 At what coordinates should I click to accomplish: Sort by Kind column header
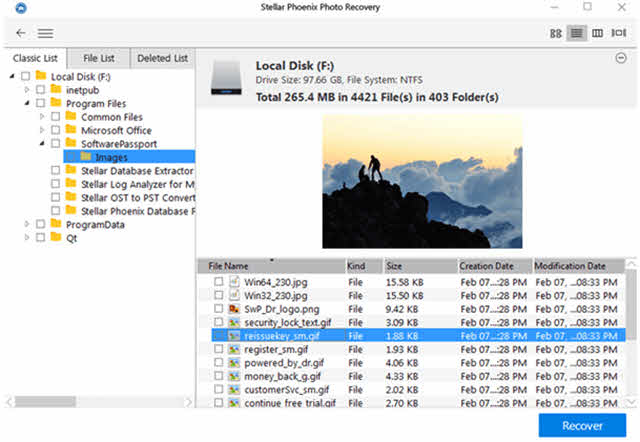364,266
